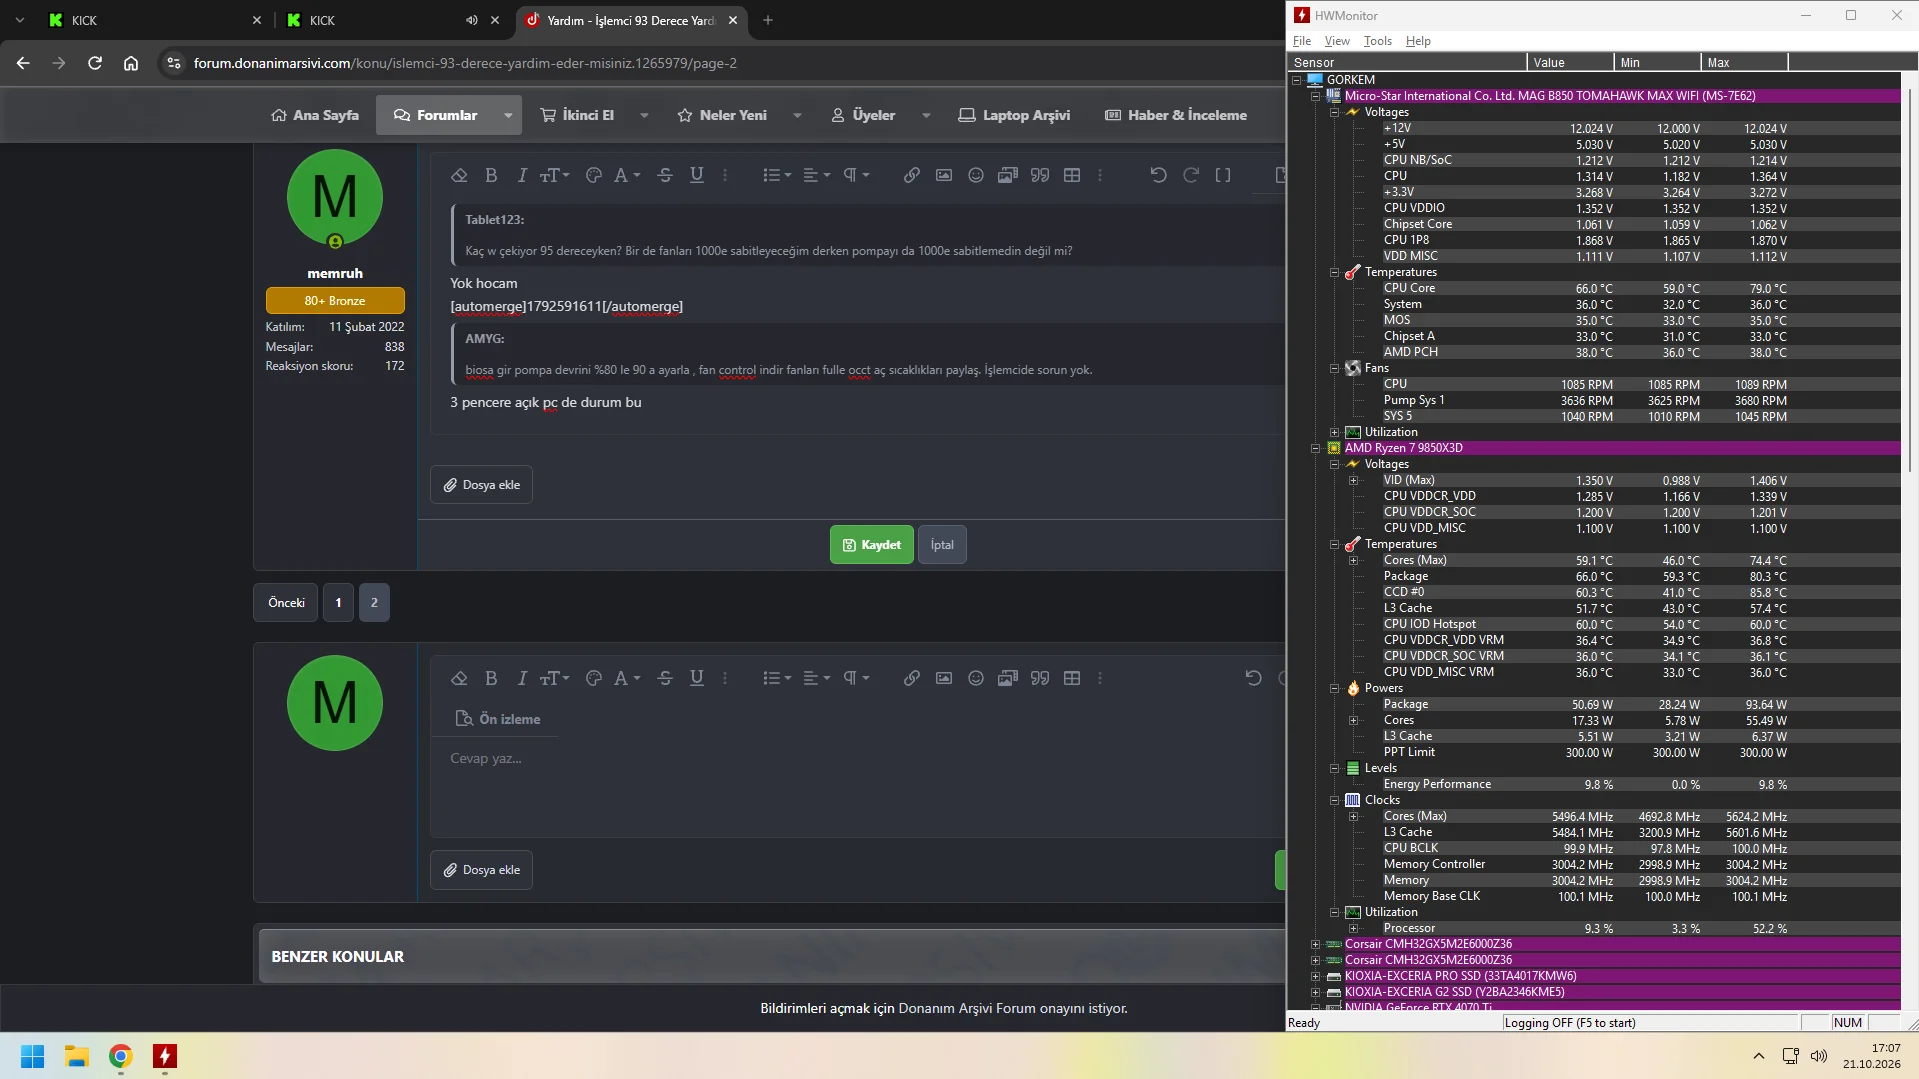This screenshot has height=1079, width=1919.
Task: Click the Önceki pagination button
Action: pyautogui.click(x=286, y=603)
